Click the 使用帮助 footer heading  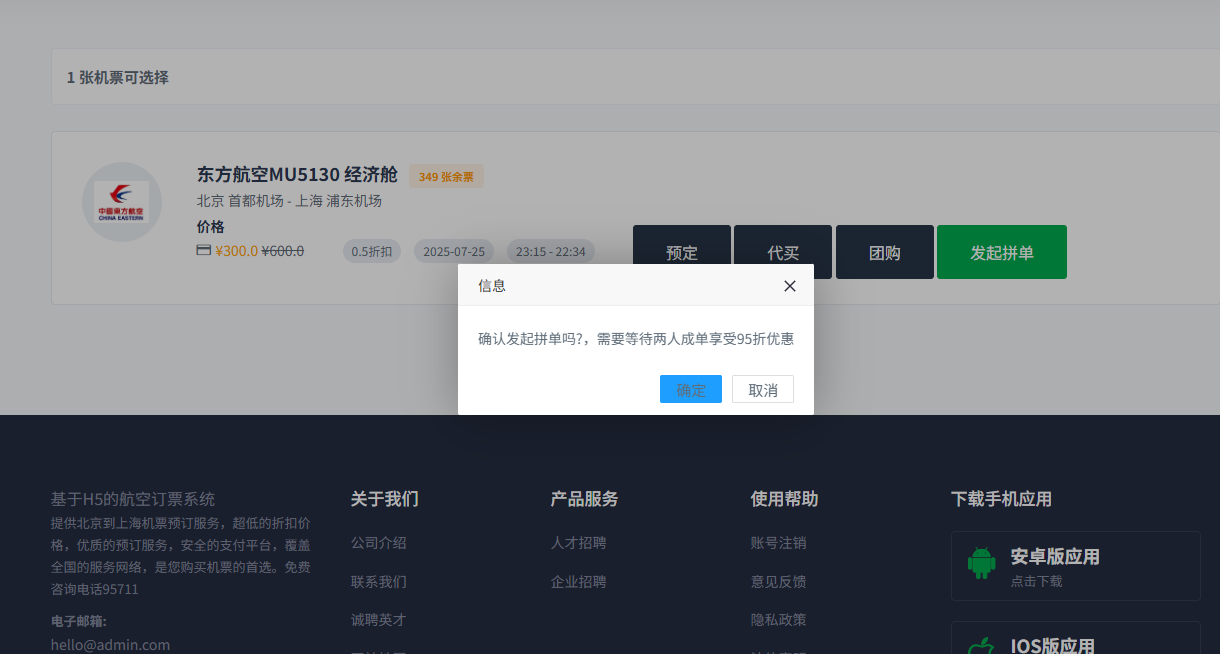[785, 499]
